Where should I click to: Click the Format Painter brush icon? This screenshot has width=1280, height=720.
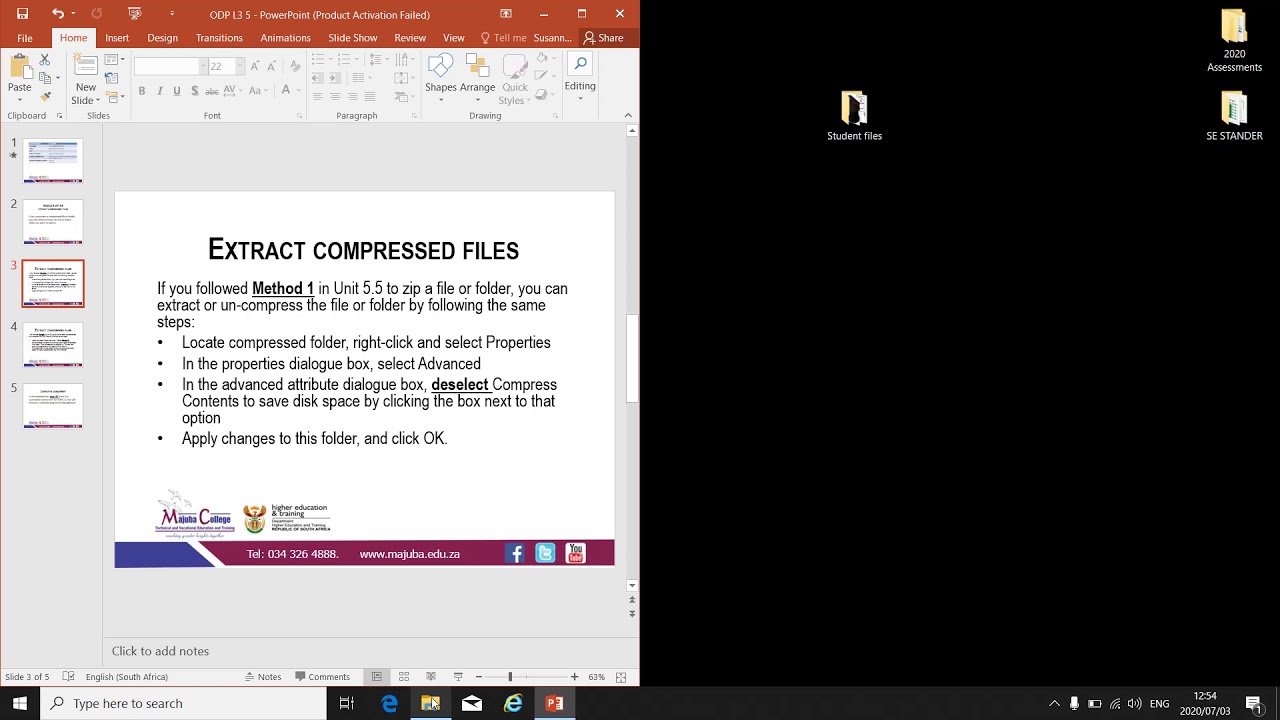(45, 96)
